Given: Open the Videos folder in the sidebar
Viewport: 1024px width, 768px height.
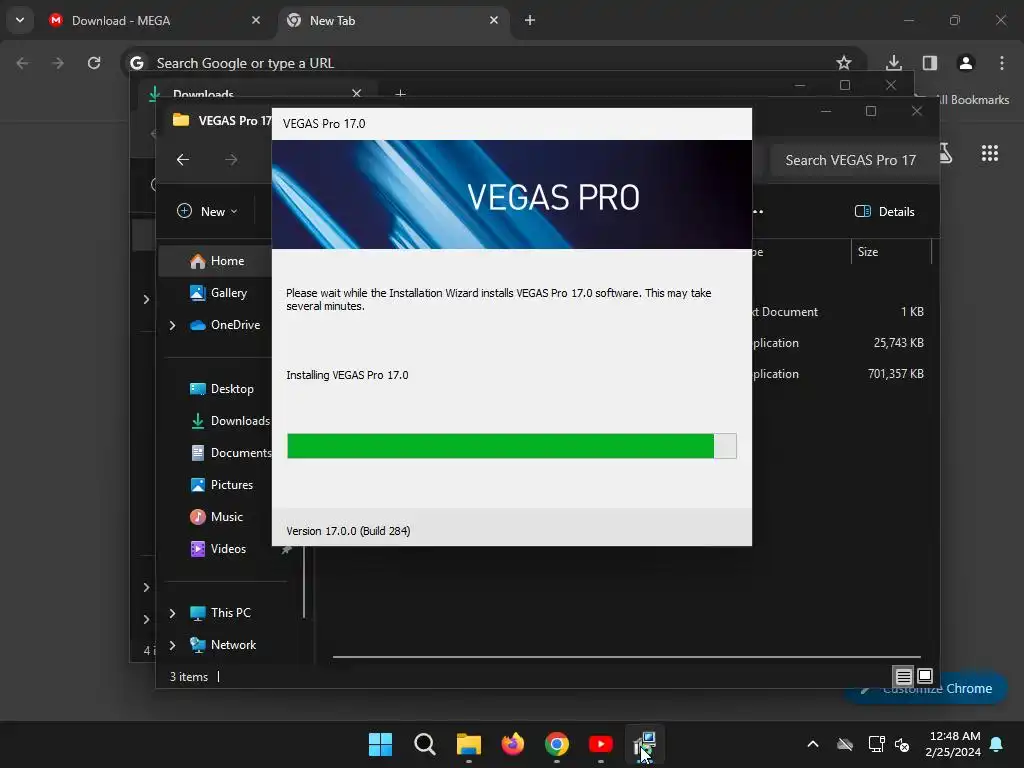Looking at the screenshot, I should pos(217,549).
